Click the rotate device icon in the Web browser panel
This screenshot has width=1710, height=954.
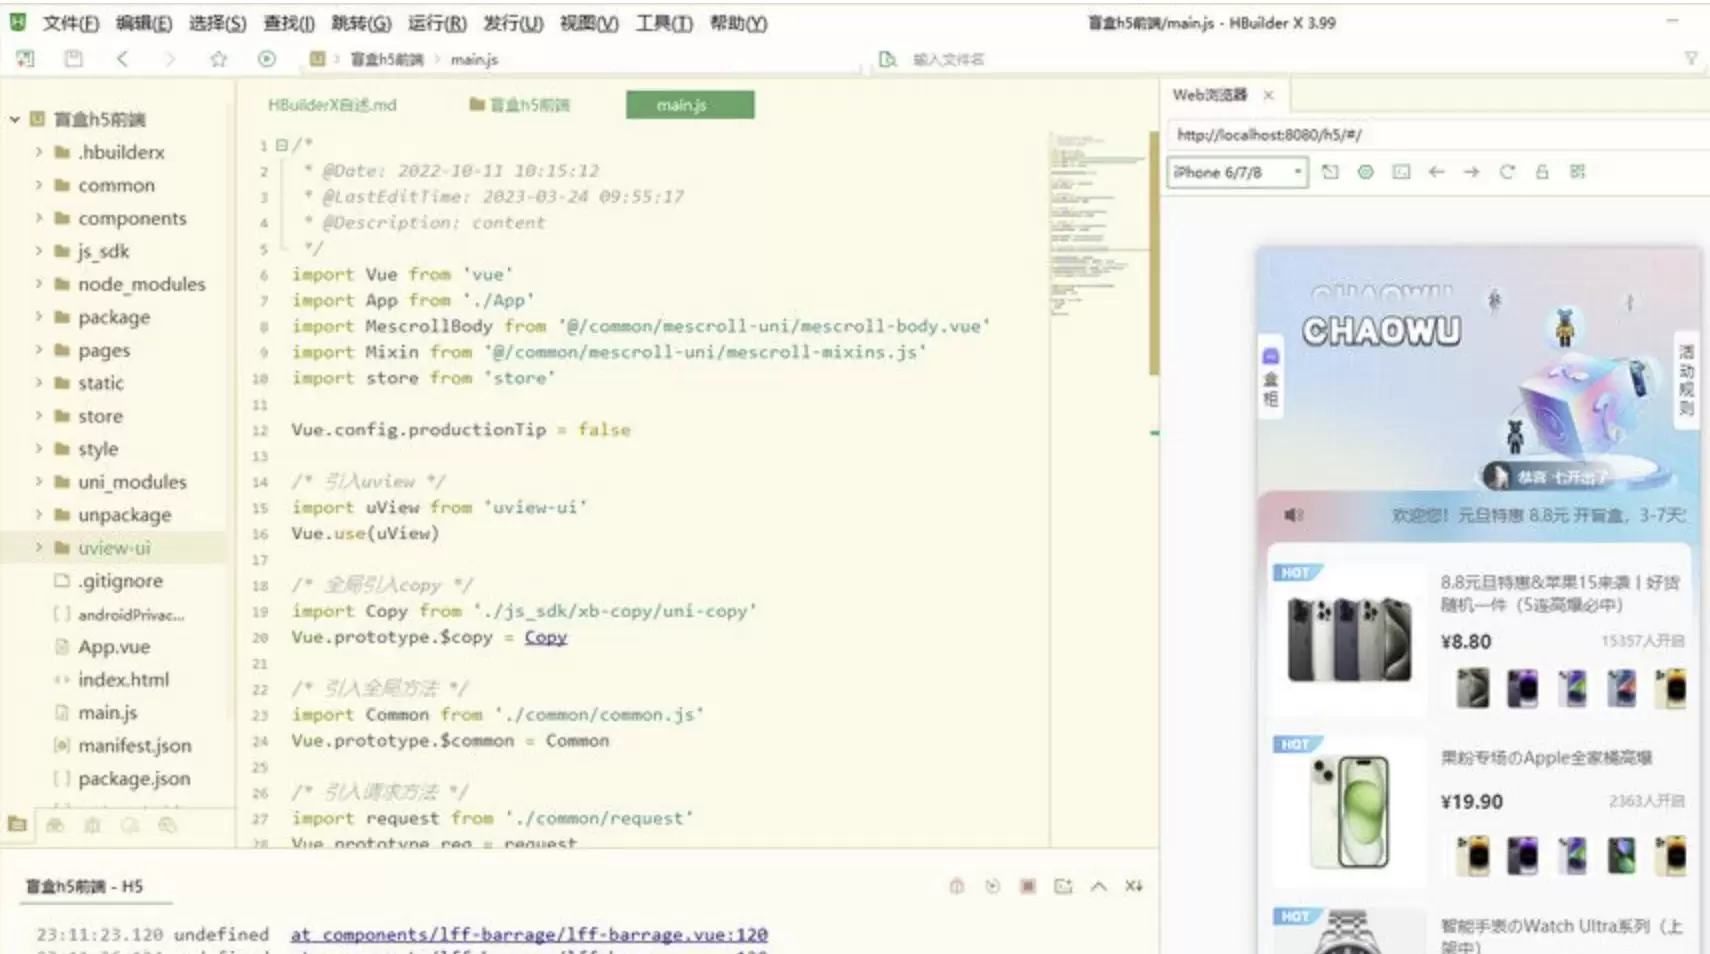pos(1330,172)
